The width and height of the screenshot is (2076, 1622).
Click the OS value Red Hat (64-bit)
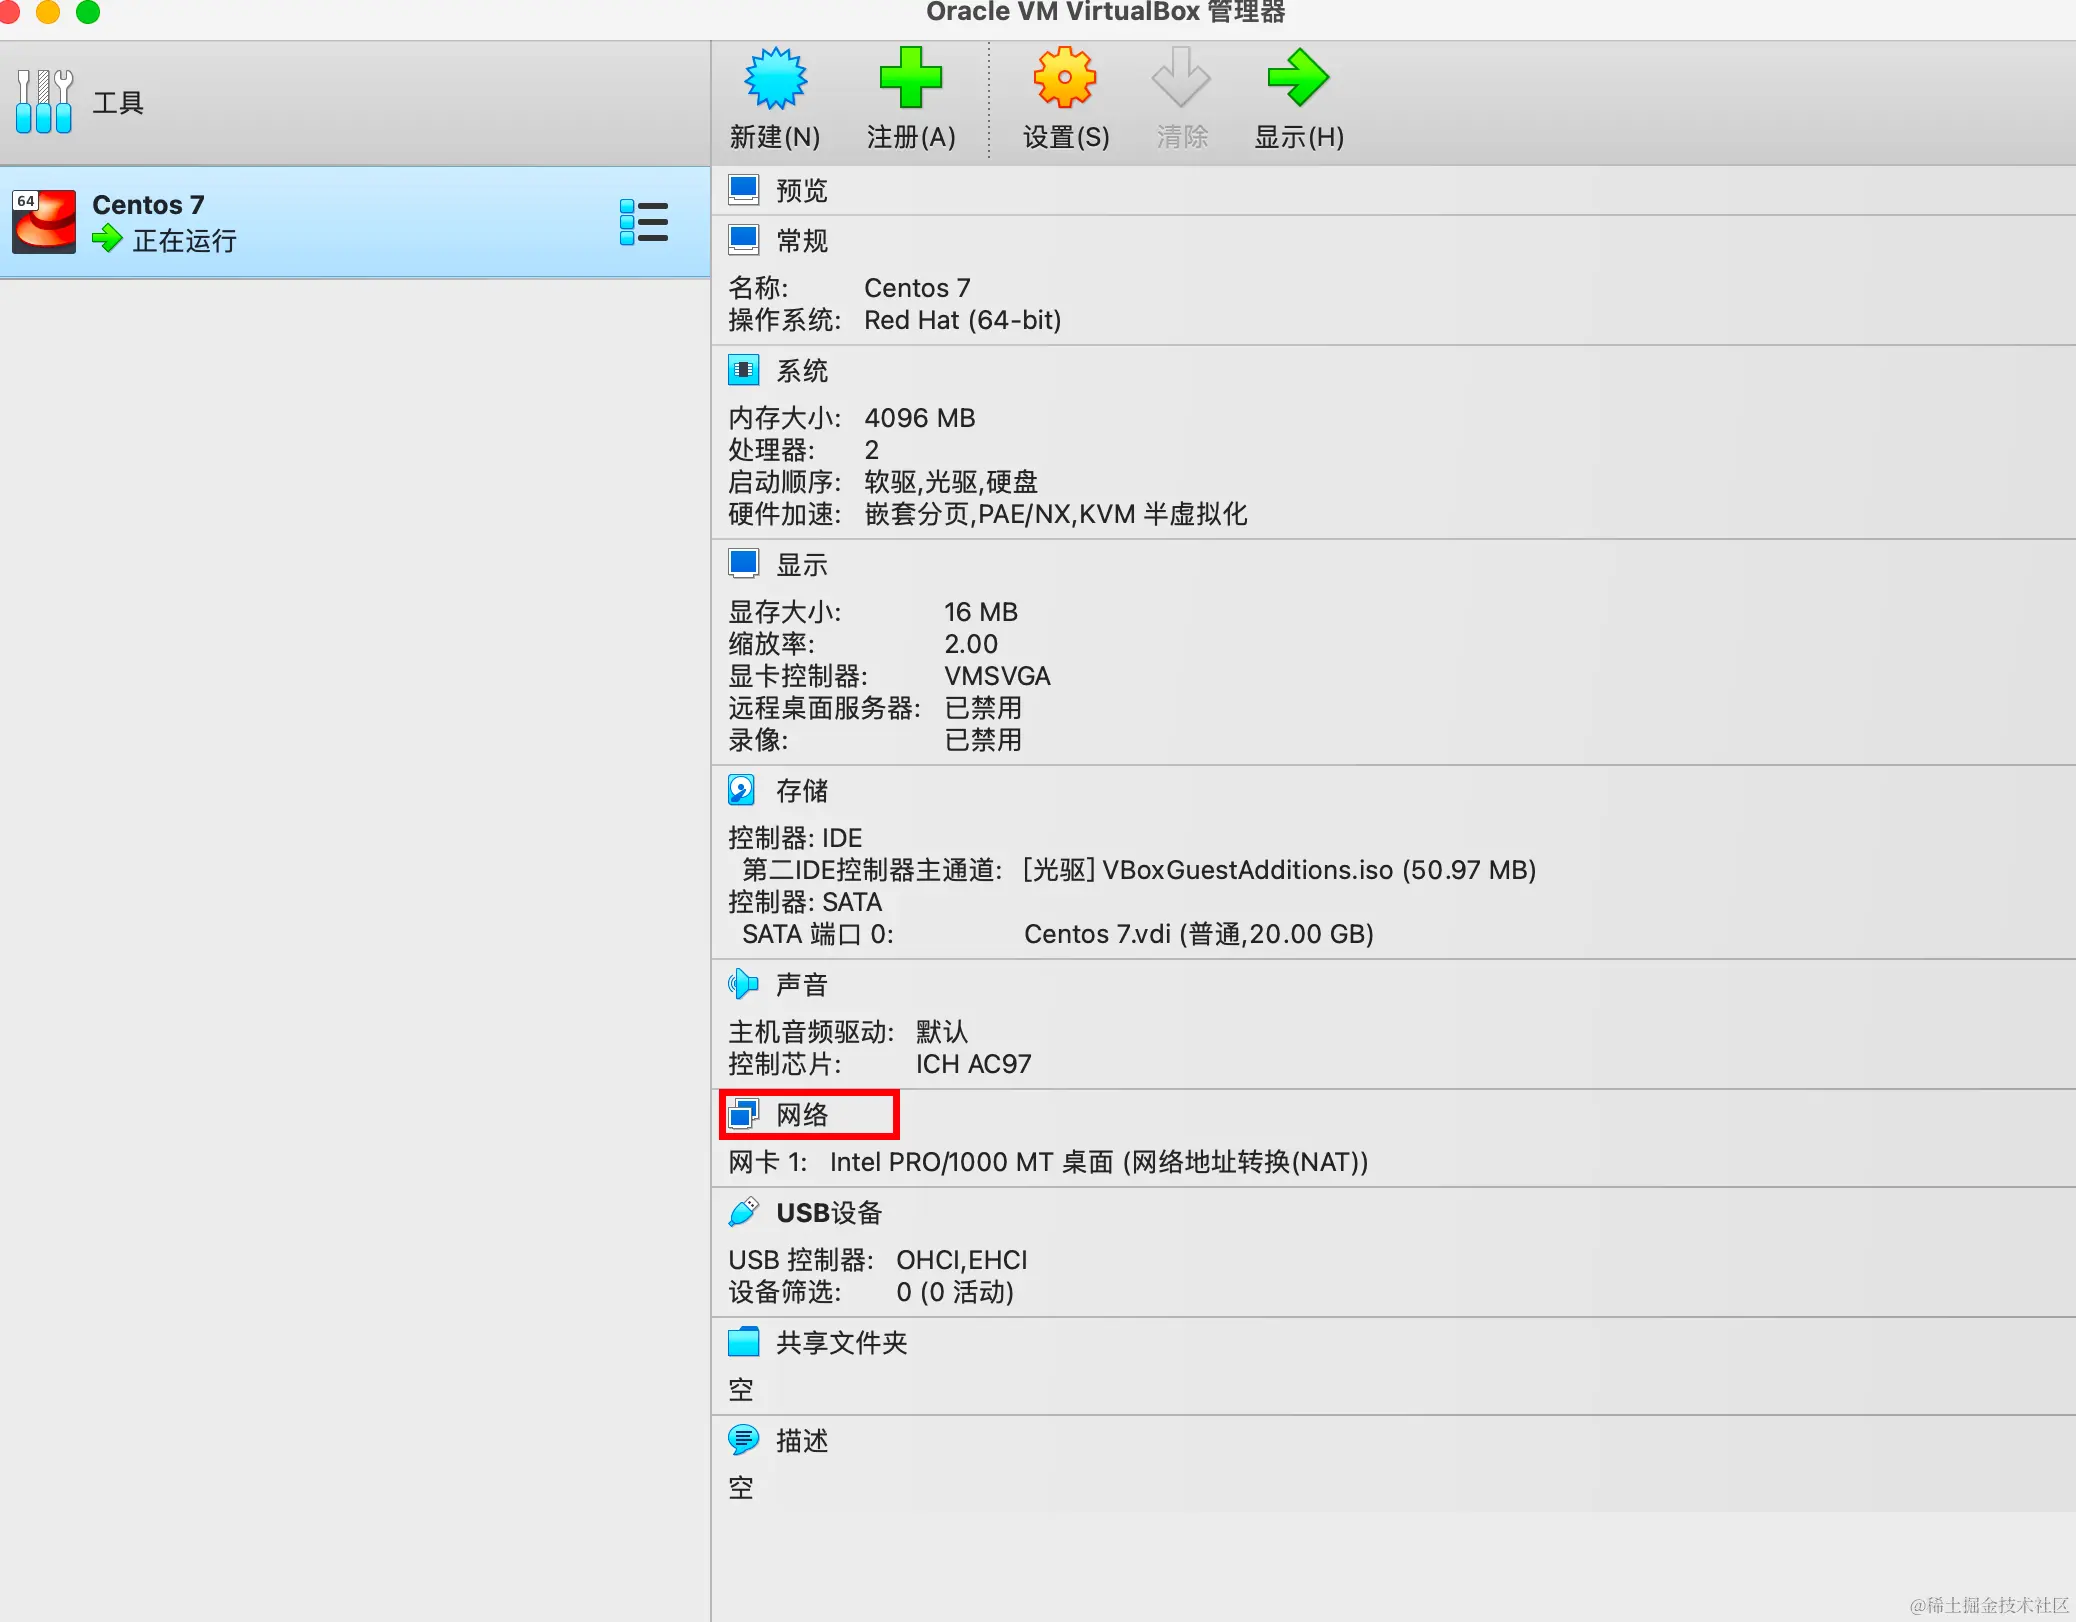click(x=963, y=320)
